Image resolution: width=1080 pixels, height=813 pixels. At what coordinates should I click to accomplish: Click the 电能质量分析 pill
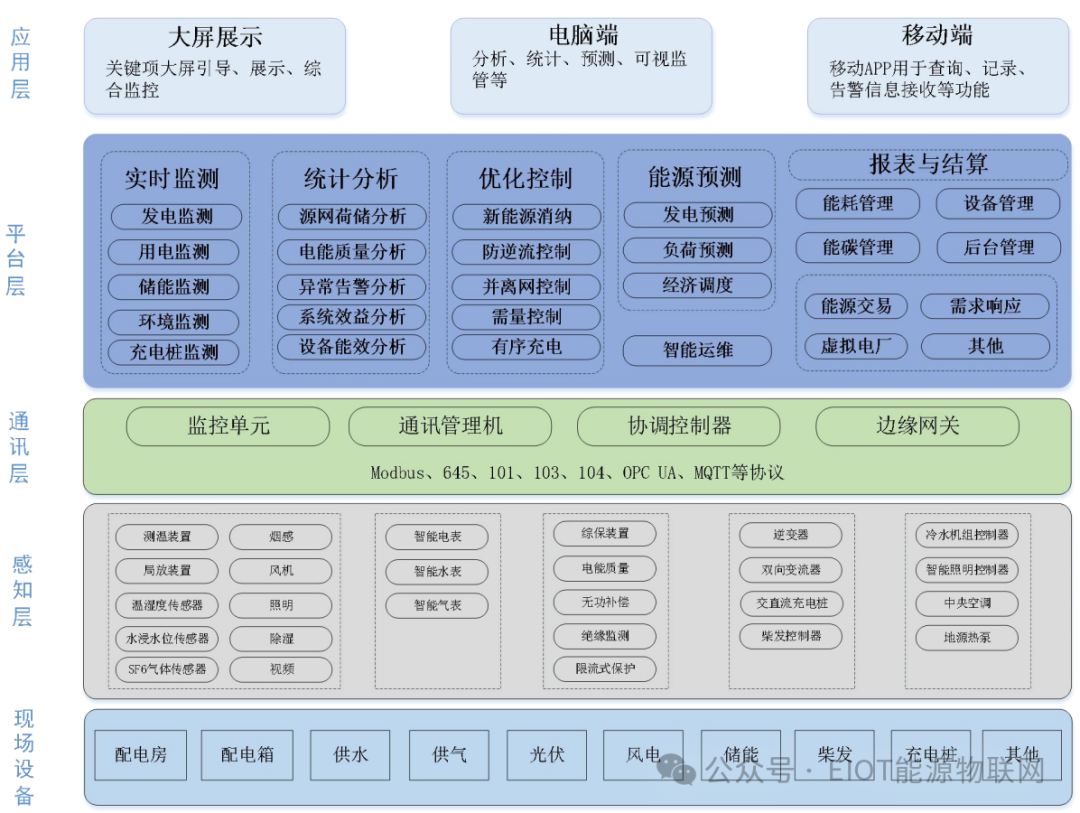pos(352,251)
